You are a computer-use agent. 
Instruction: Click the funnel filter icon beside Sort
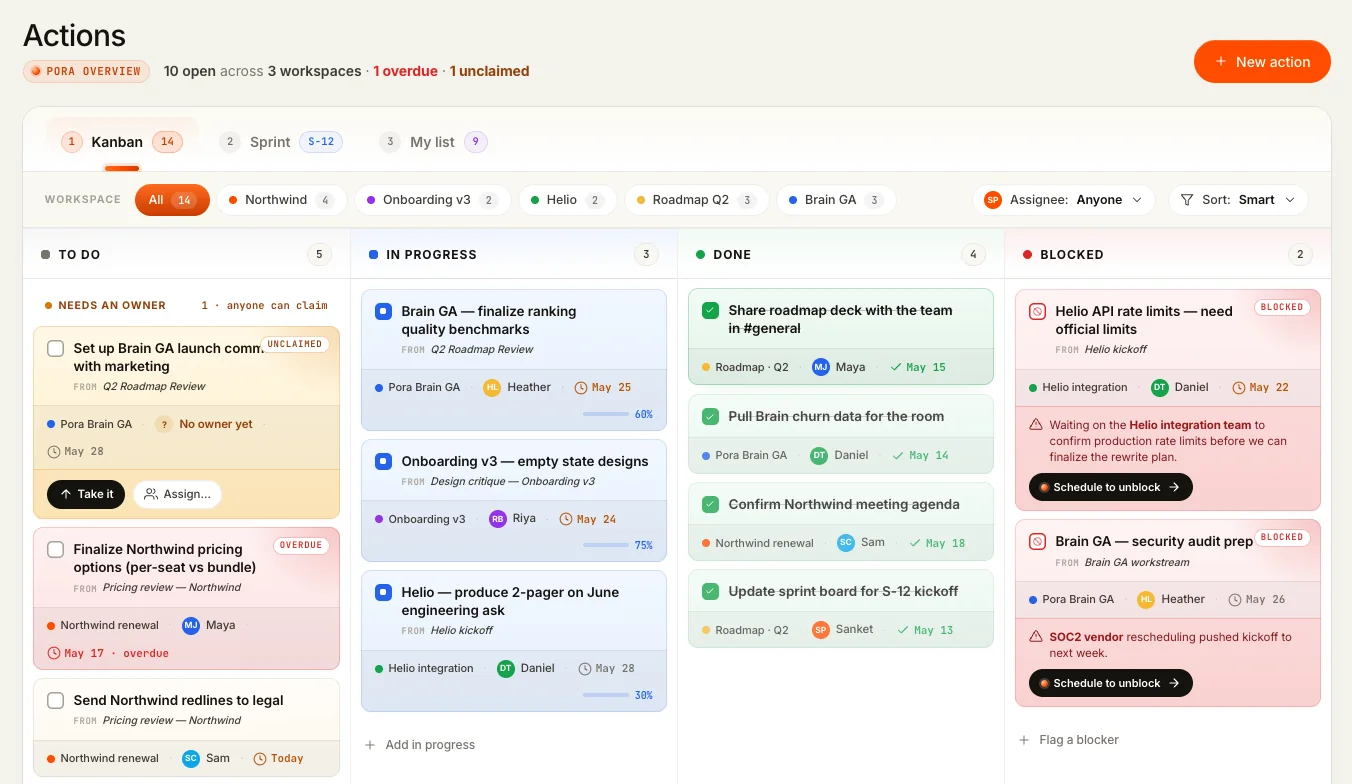click(x=1187, y=200)
